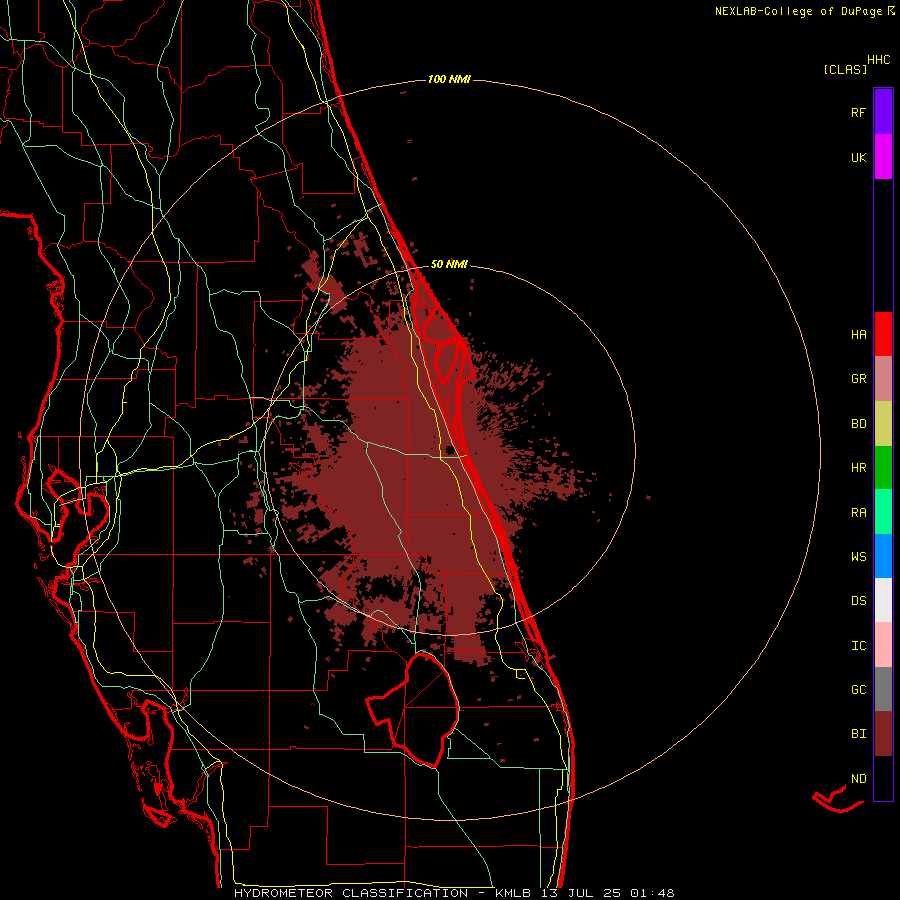Click the "GC" legend label
Image resolution: width=900 pixels, height=900 pixels.
click(x=859, y=690)
